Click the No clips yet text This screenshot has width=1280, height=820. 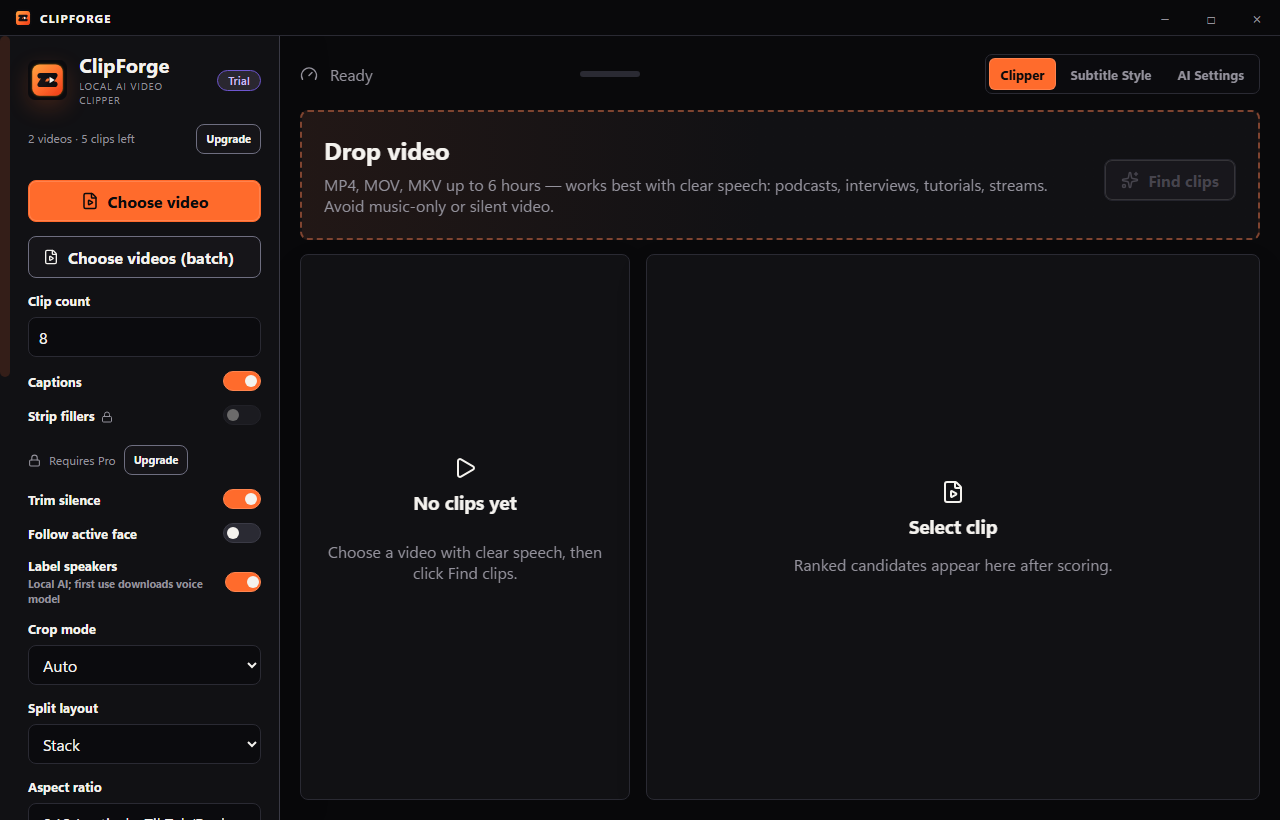tap(465, 503)
